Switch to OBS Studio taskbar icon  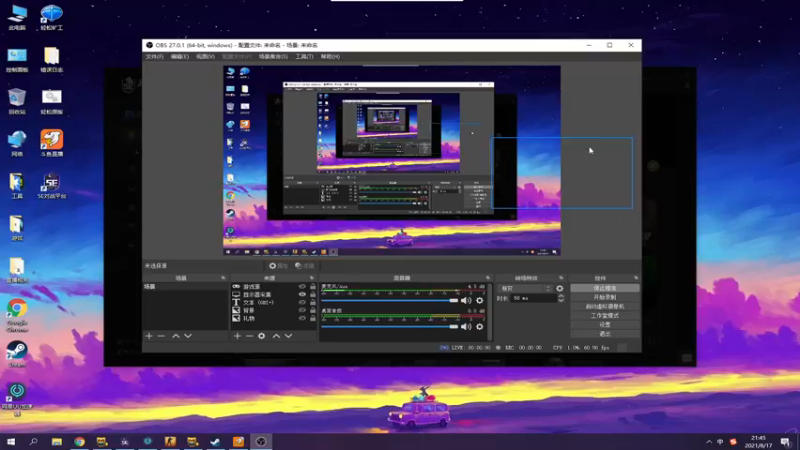pos(261,441)
